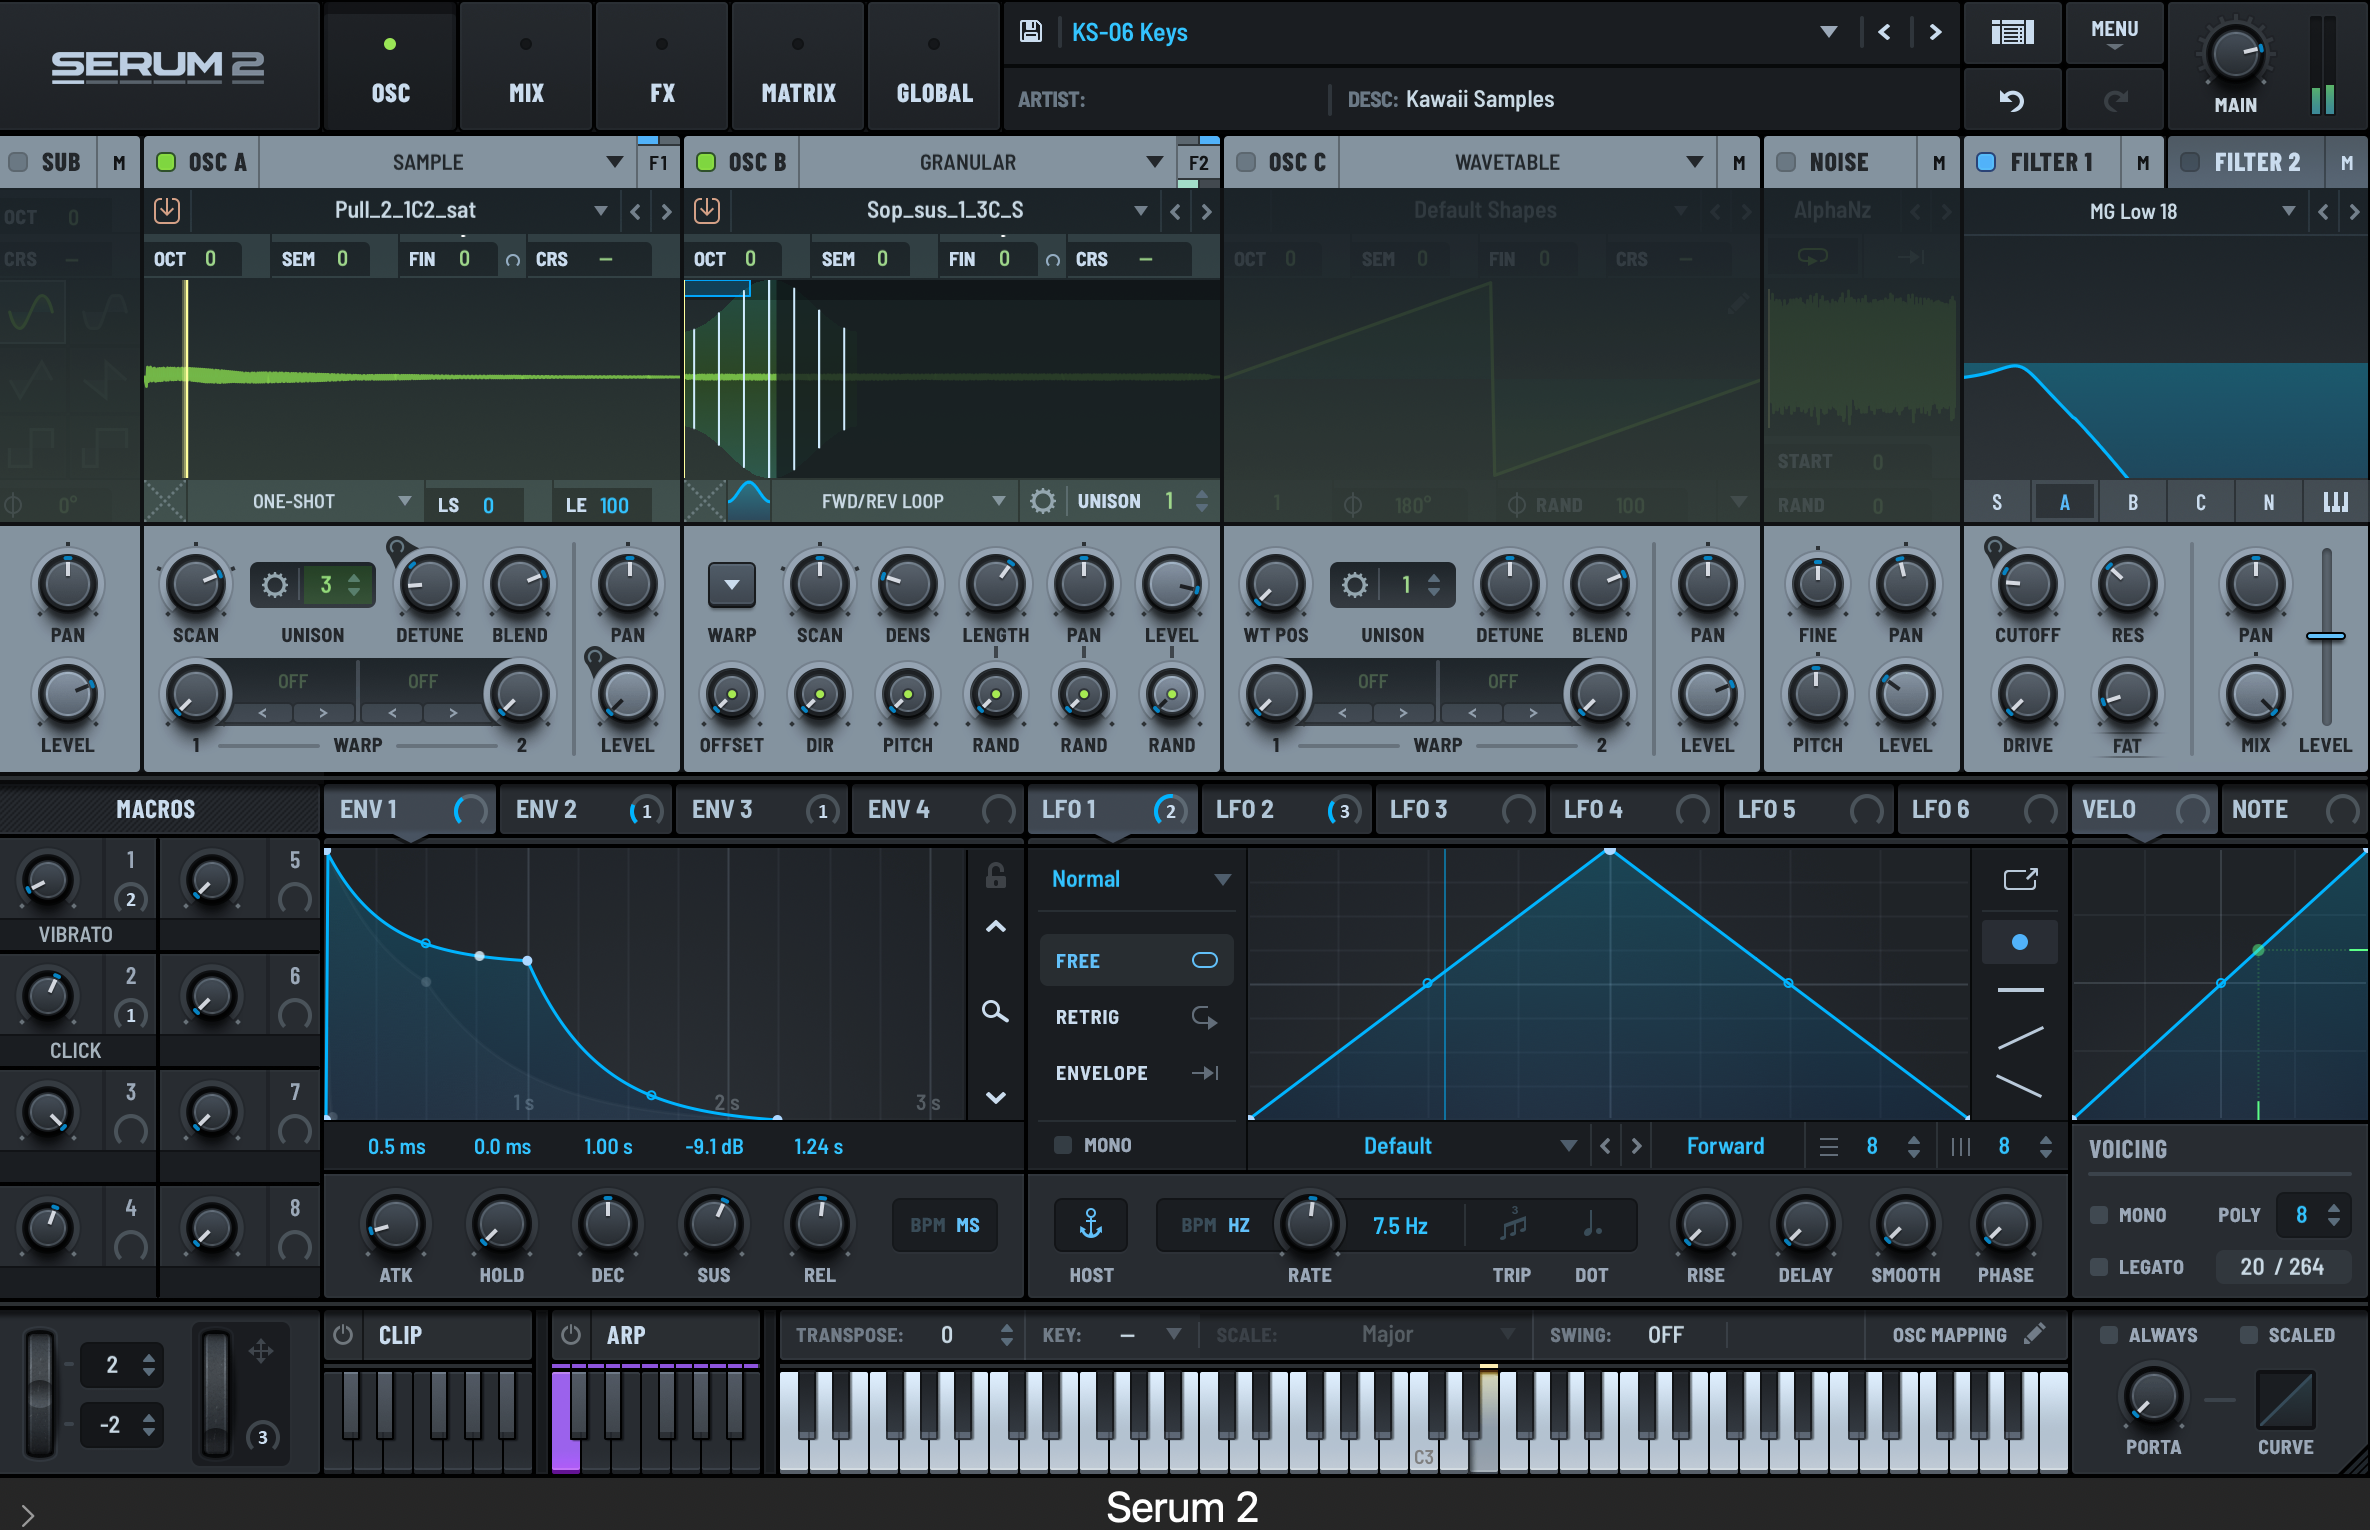2370x1530 pixels.
Task: Open the KEY selection dropdown
Action: tap(1151, 1335)
